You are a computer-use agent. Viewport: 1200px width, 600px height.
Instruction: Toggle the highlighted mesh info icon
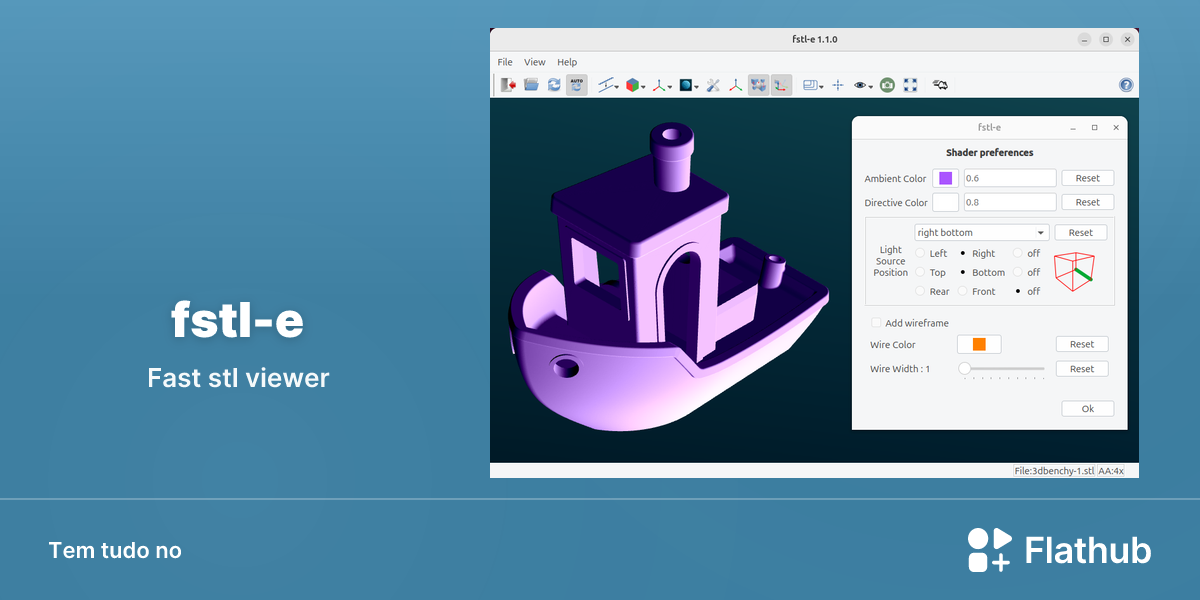pyautogui.click(x=759, y=85)
